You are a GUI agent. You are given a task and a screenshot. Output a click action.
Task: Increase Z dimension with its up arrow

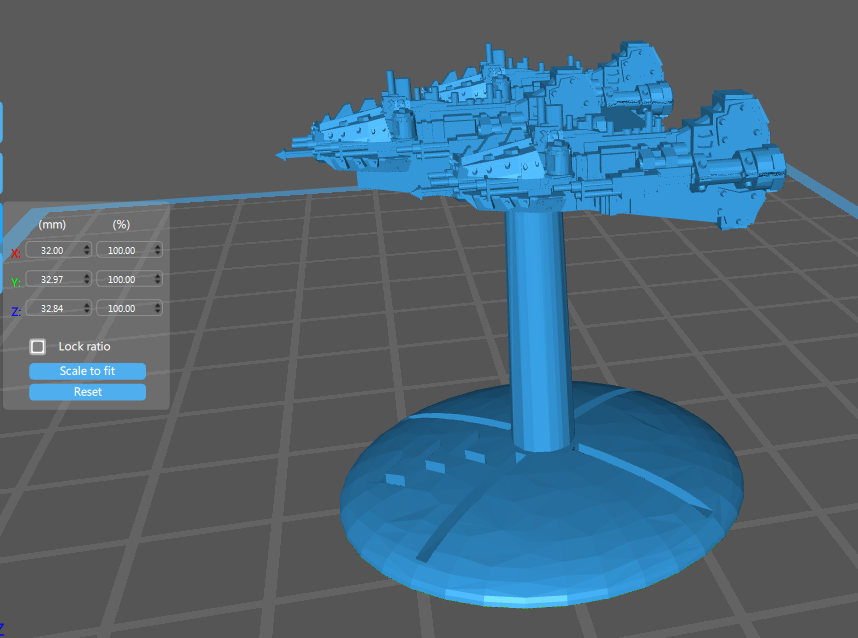point(87,305)
